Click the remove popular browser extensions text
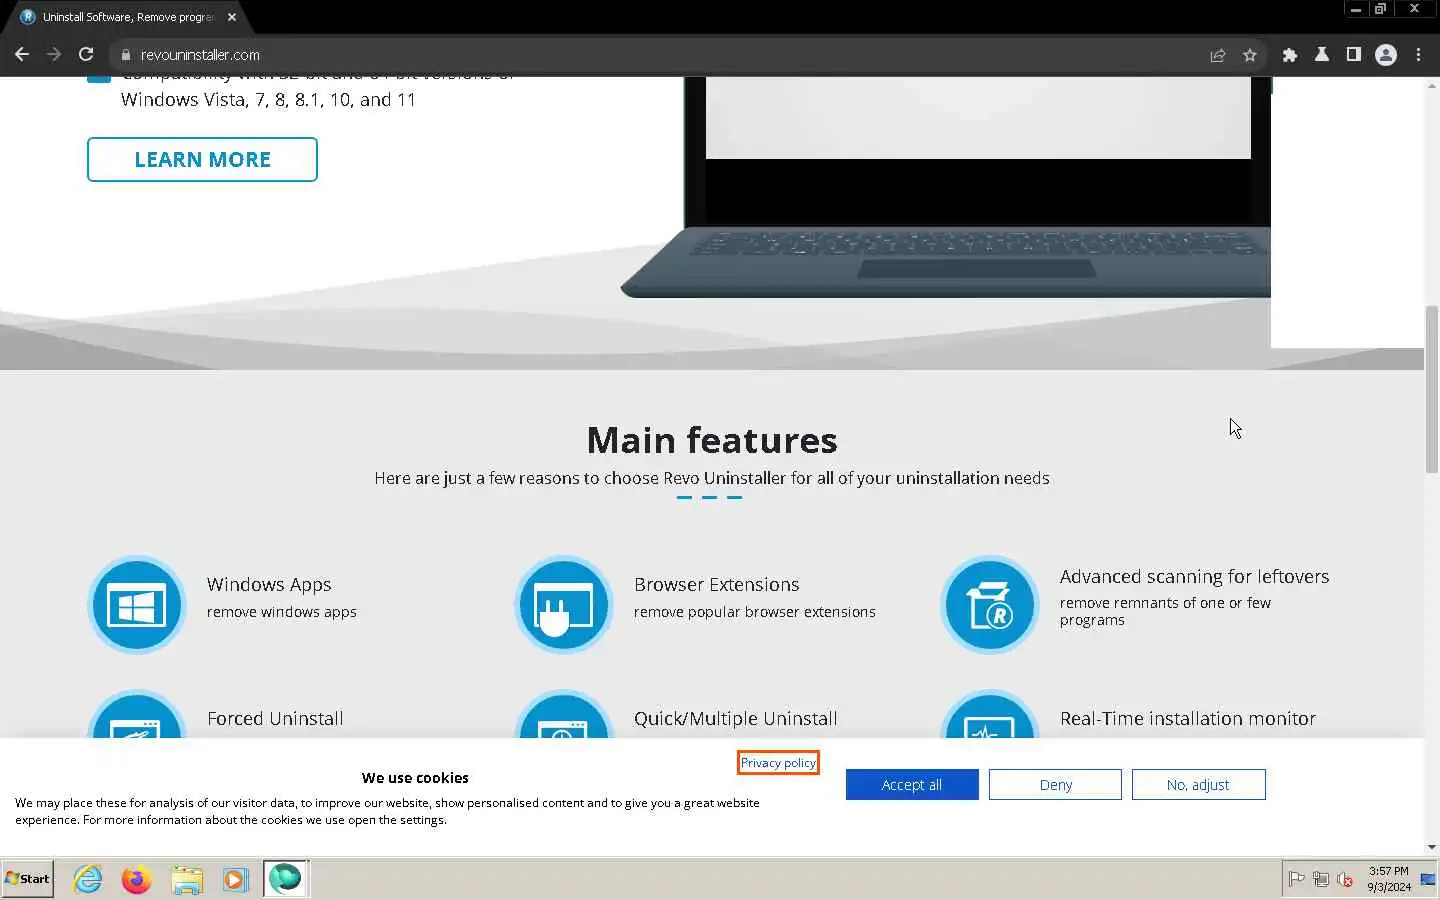The width and height of the screenshot is (1440, 900). [755, 612]
